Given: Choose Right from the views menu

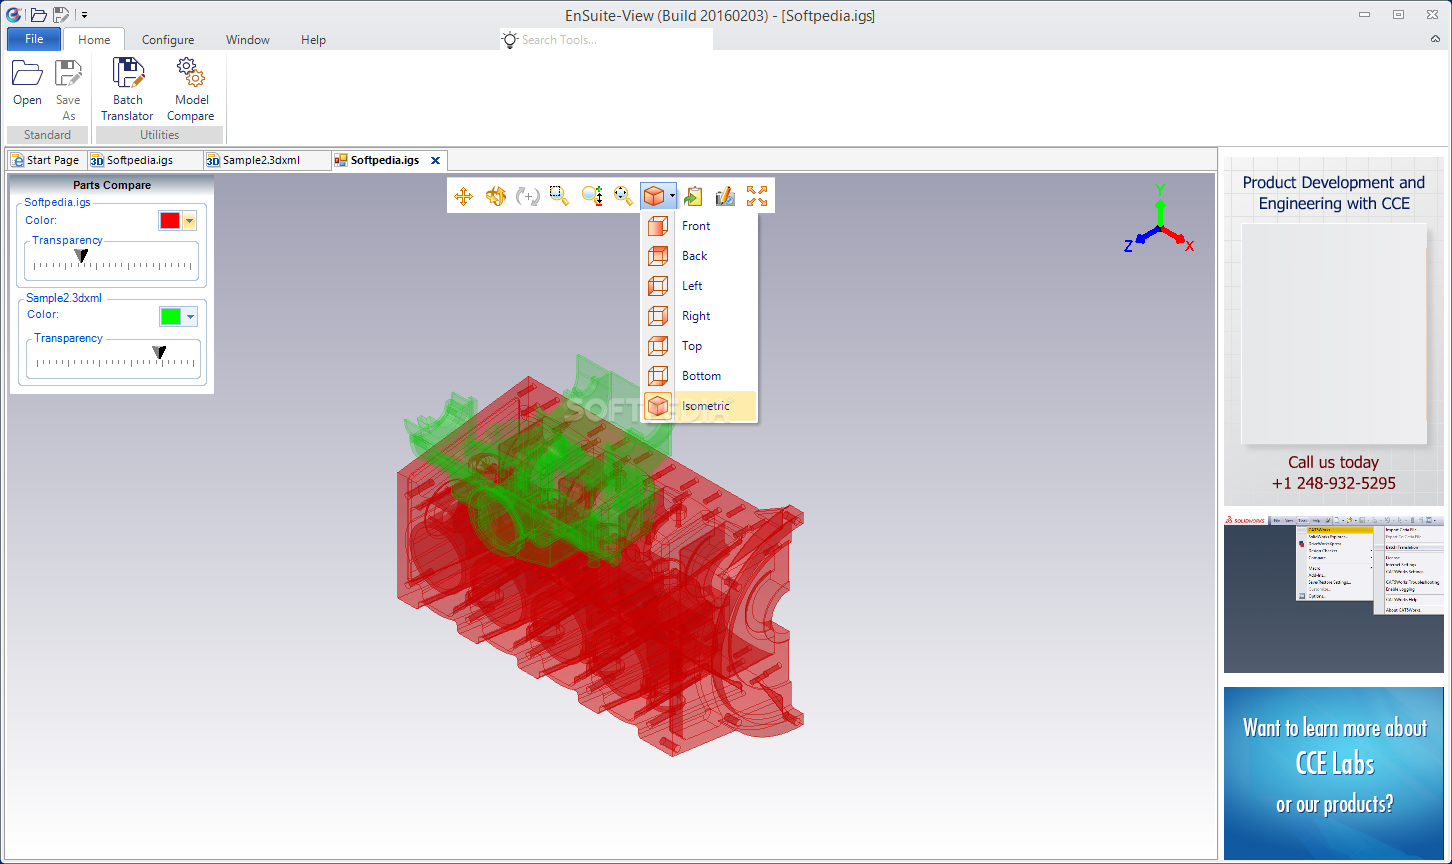Looking at the screenshot, I should pos(700,316).
